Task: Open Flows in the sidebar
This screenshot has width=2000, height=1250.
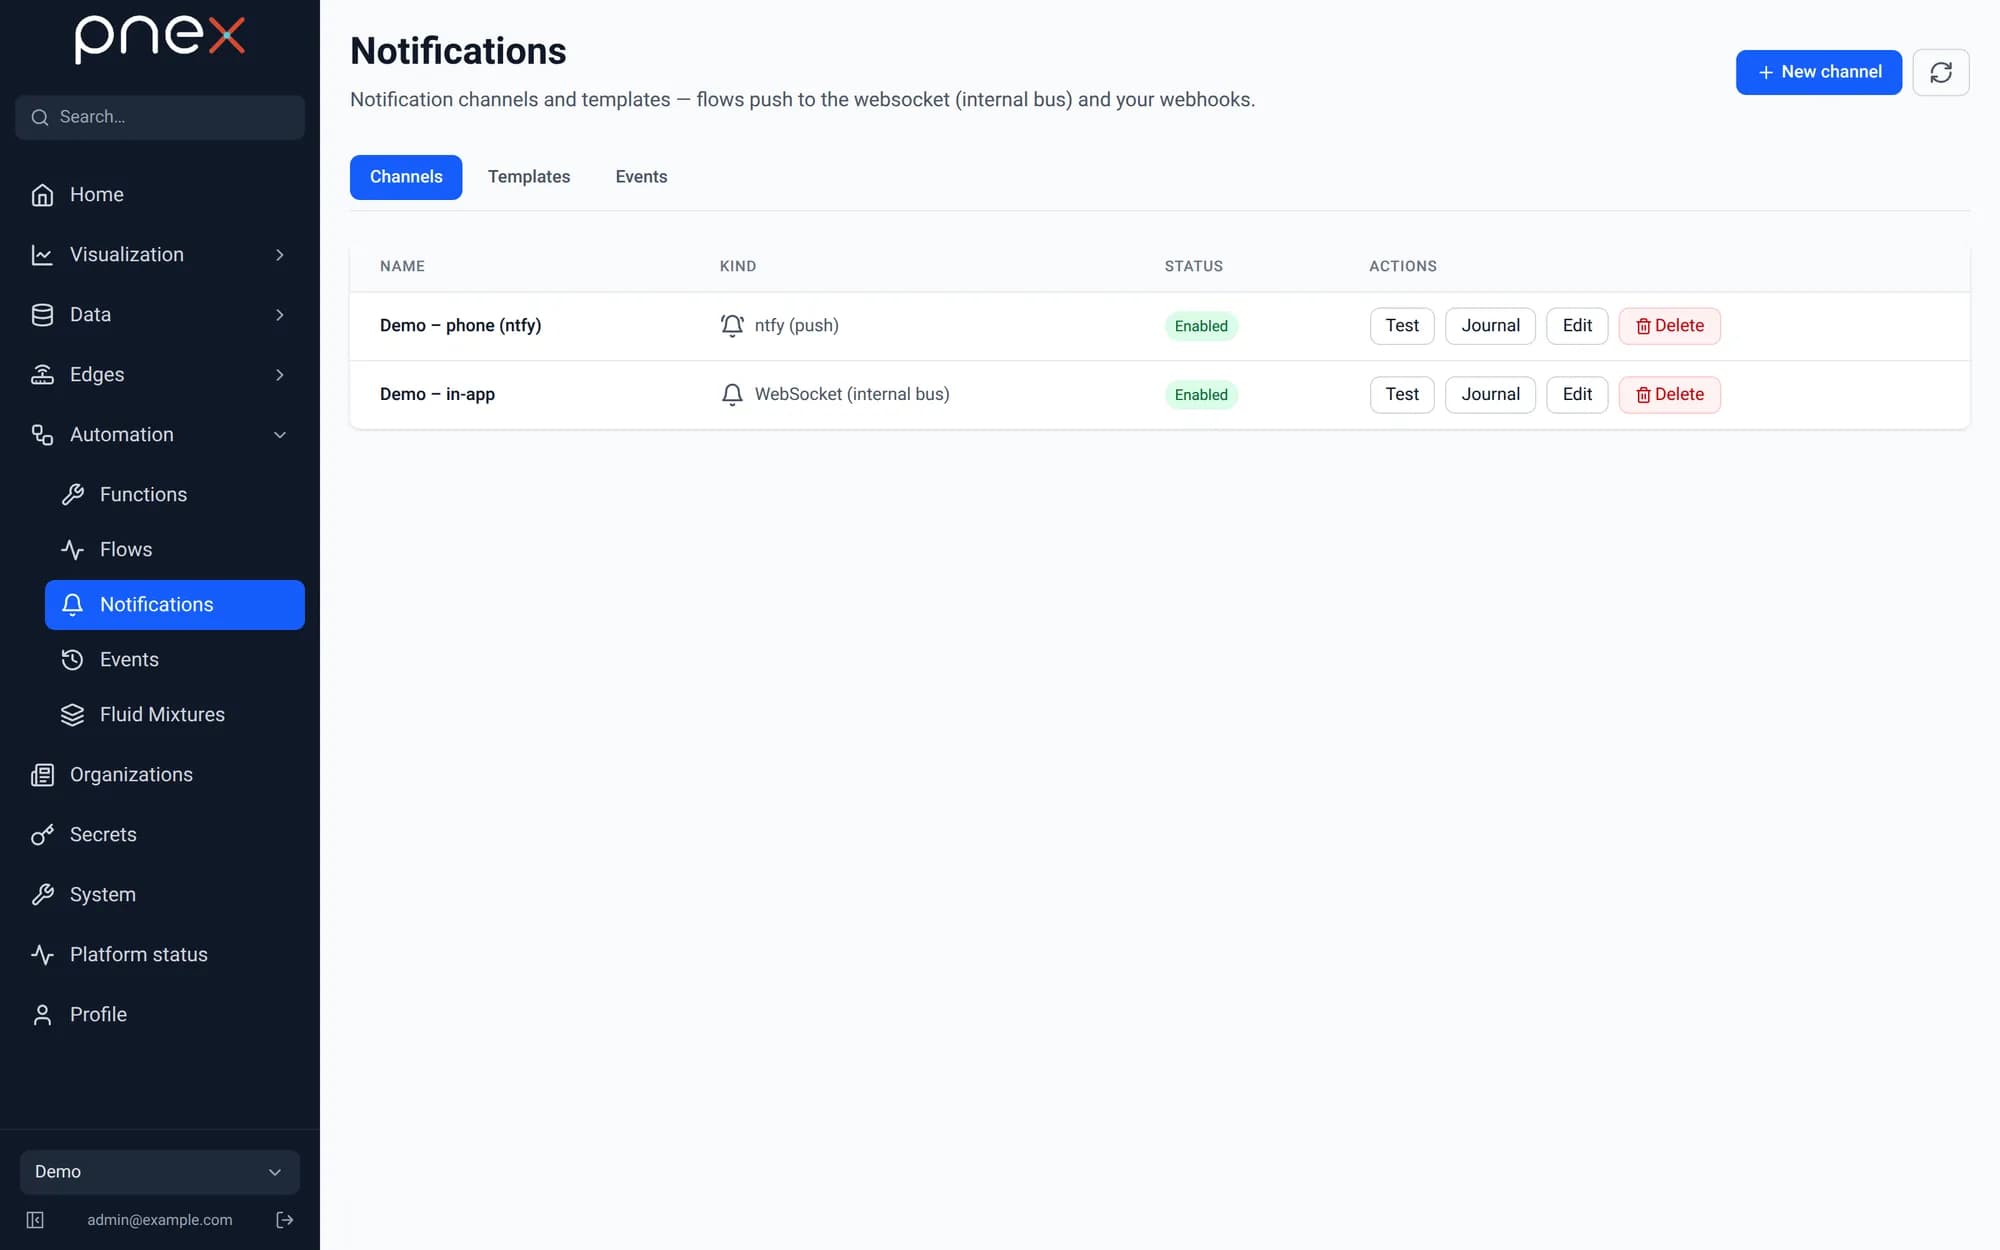Action: pyautogui.click(x=175, y=549)
